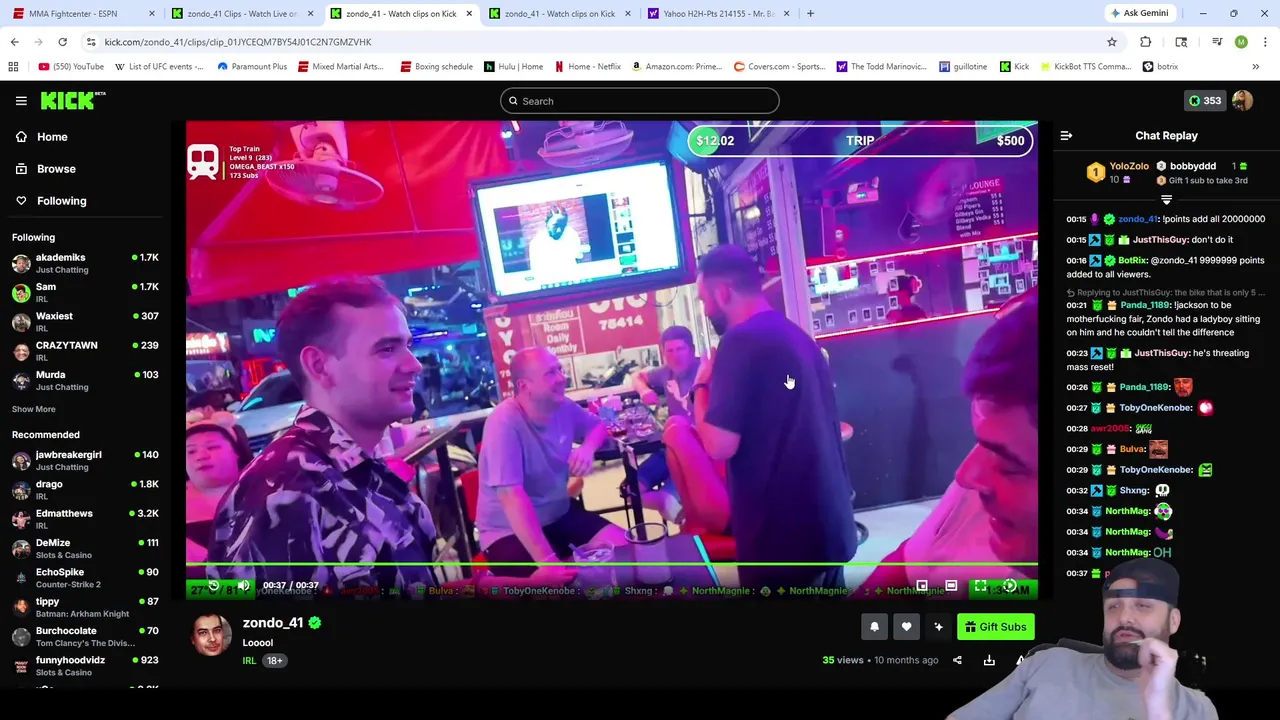1280x720 pixels.
Task: Open the Edmatthews recommended channel
Action: point(84,519)
